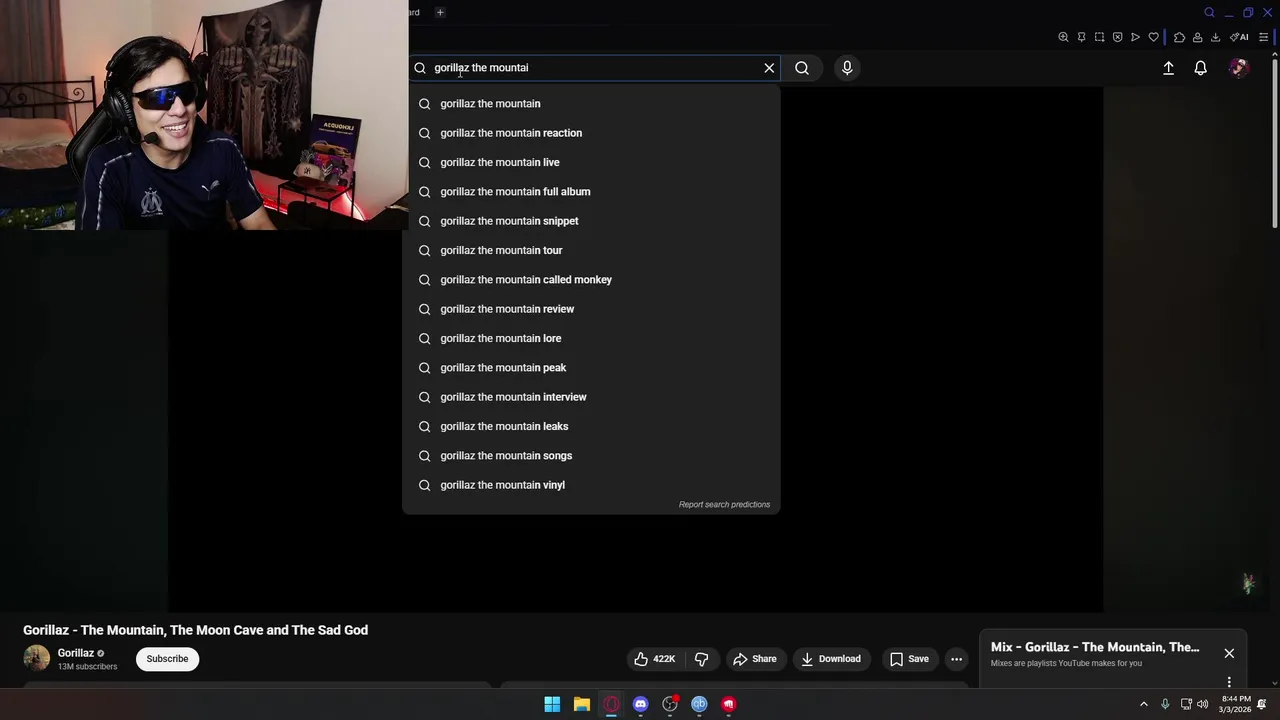Select suggestion 'gorillaz the mountain peak'
Viewport: 1280px width, 720px height.
point(591,368)
